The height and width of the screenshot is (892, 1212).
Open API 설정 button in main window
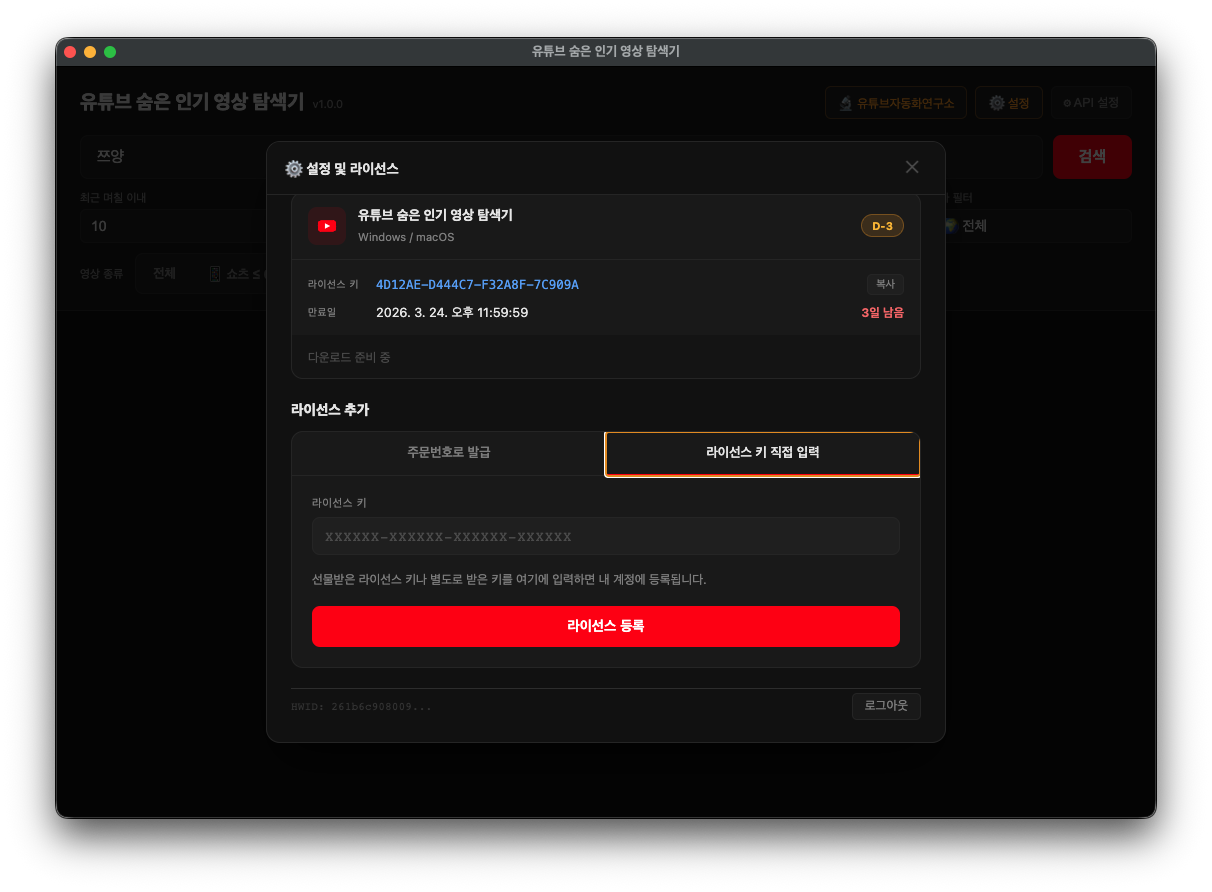(1091, 102)
